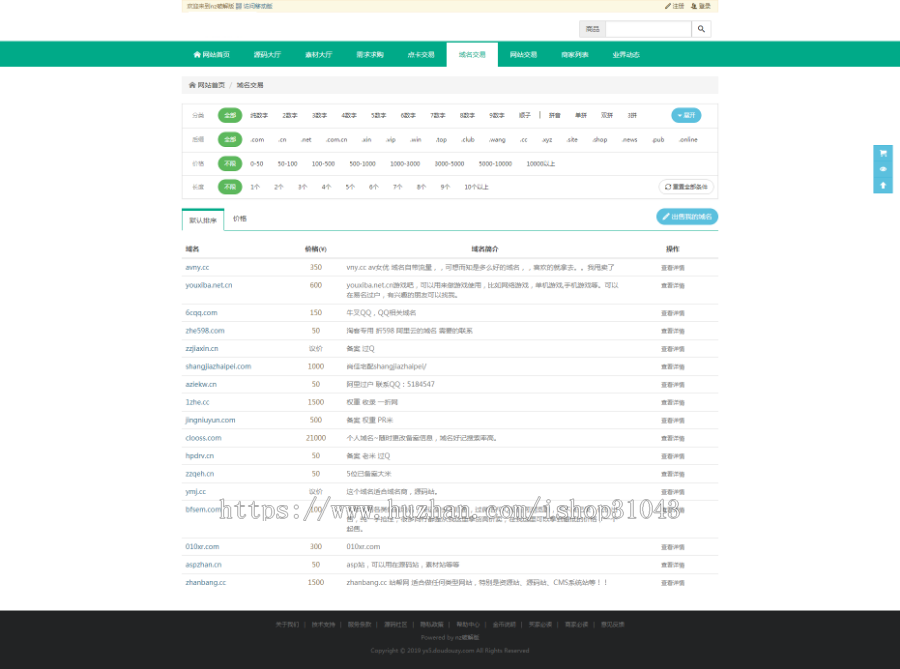This screenshot has width=900, height=669.
Task: Open the 需求求购 nav item
Action: click(370, 55)
